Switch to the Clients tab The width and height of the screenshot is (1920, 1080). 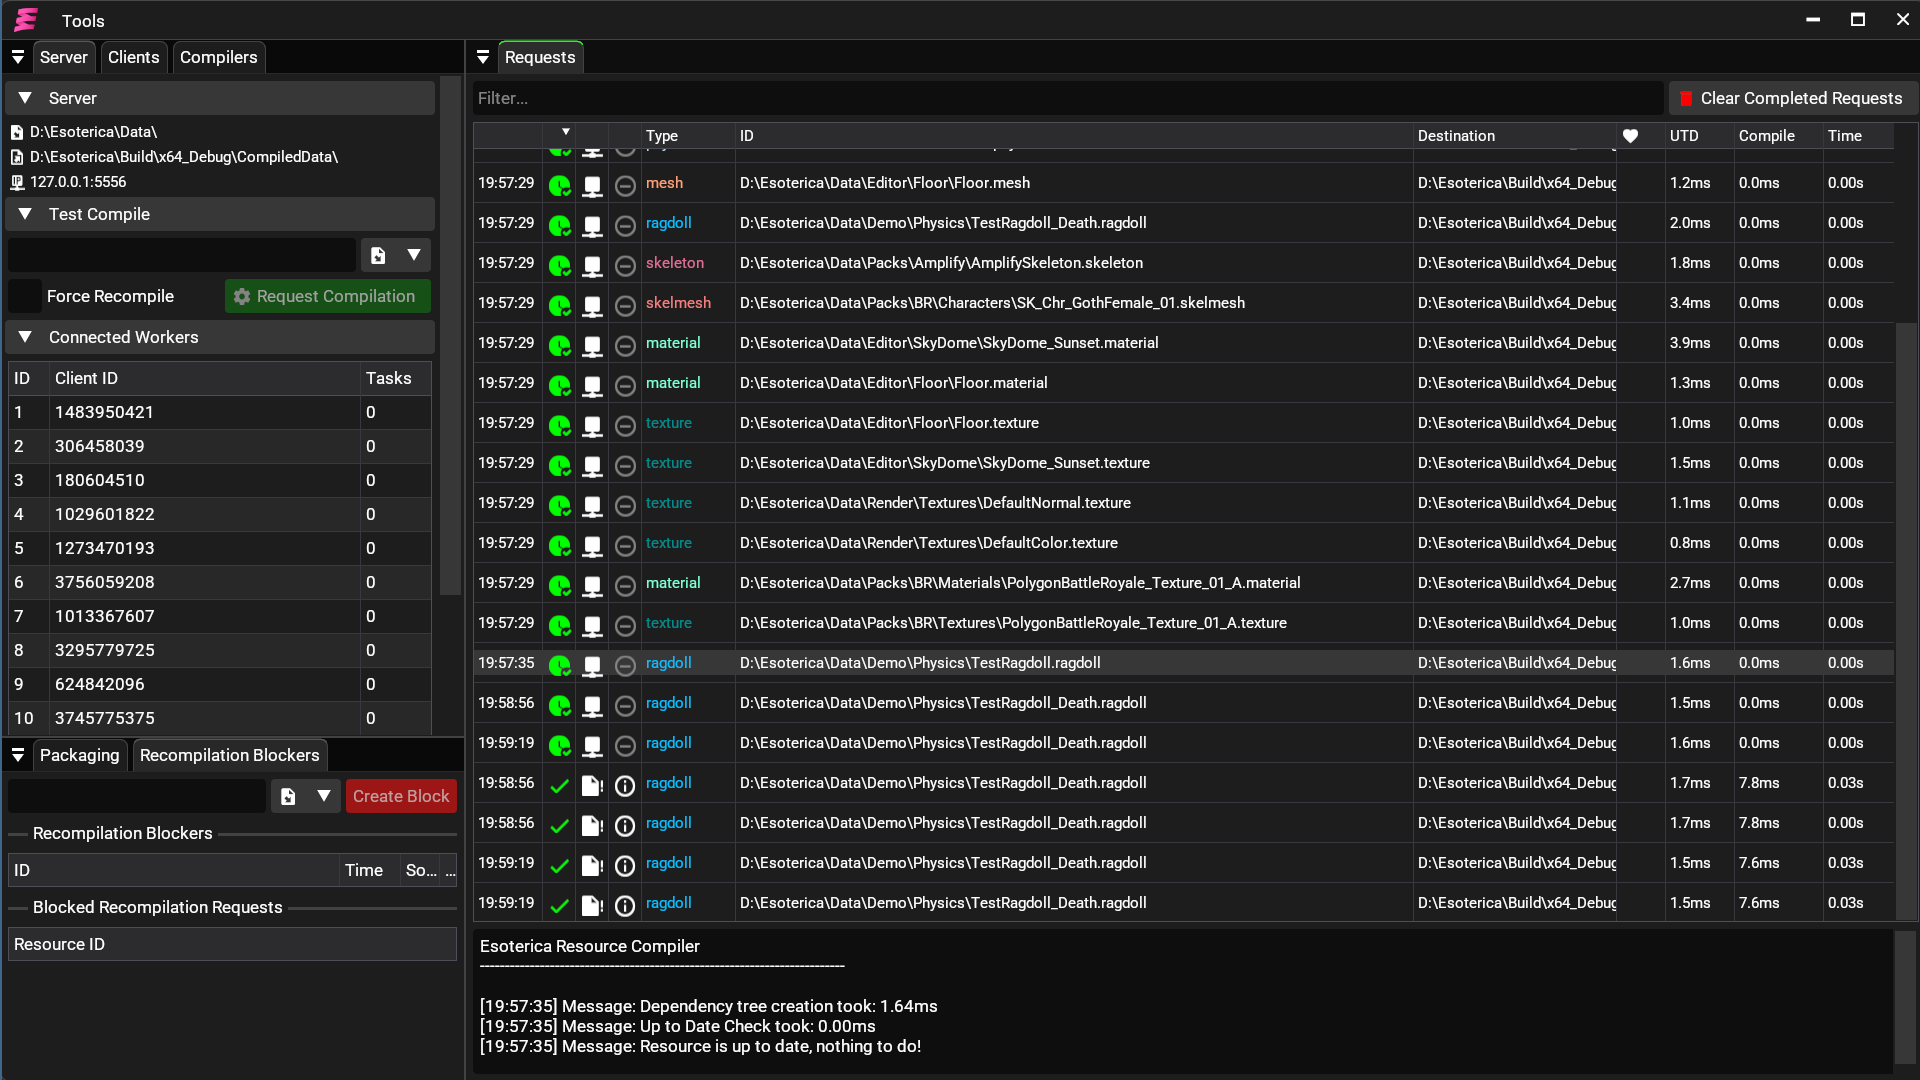pyautogui.click(x=134, y=57)
